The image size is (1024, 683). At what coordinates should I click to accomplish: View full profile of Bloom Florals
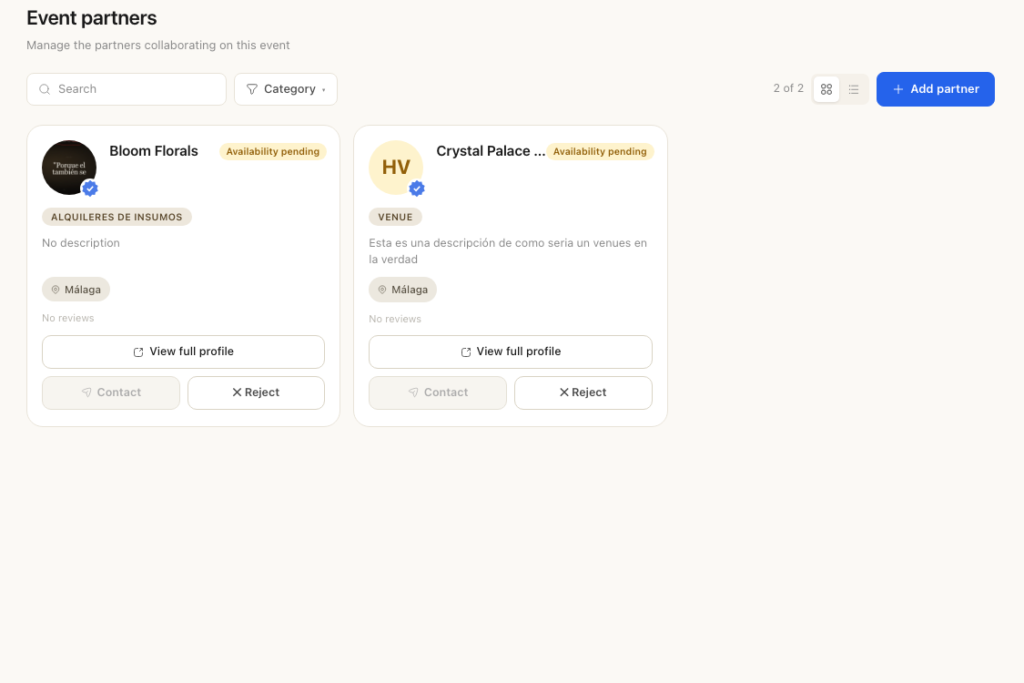pyautogui.click(x=184, y=352)
